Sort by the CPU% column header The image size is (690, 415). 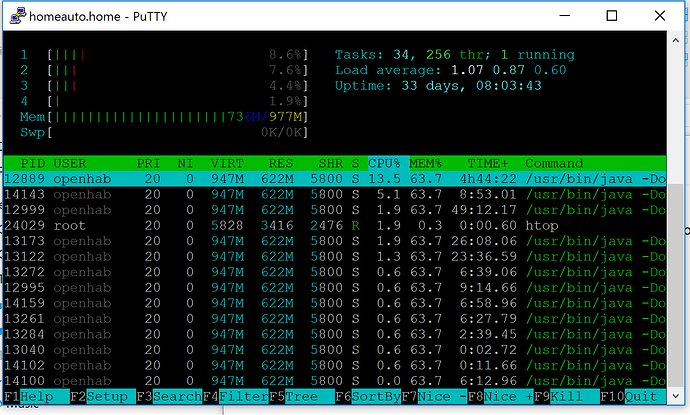point(386,162)
